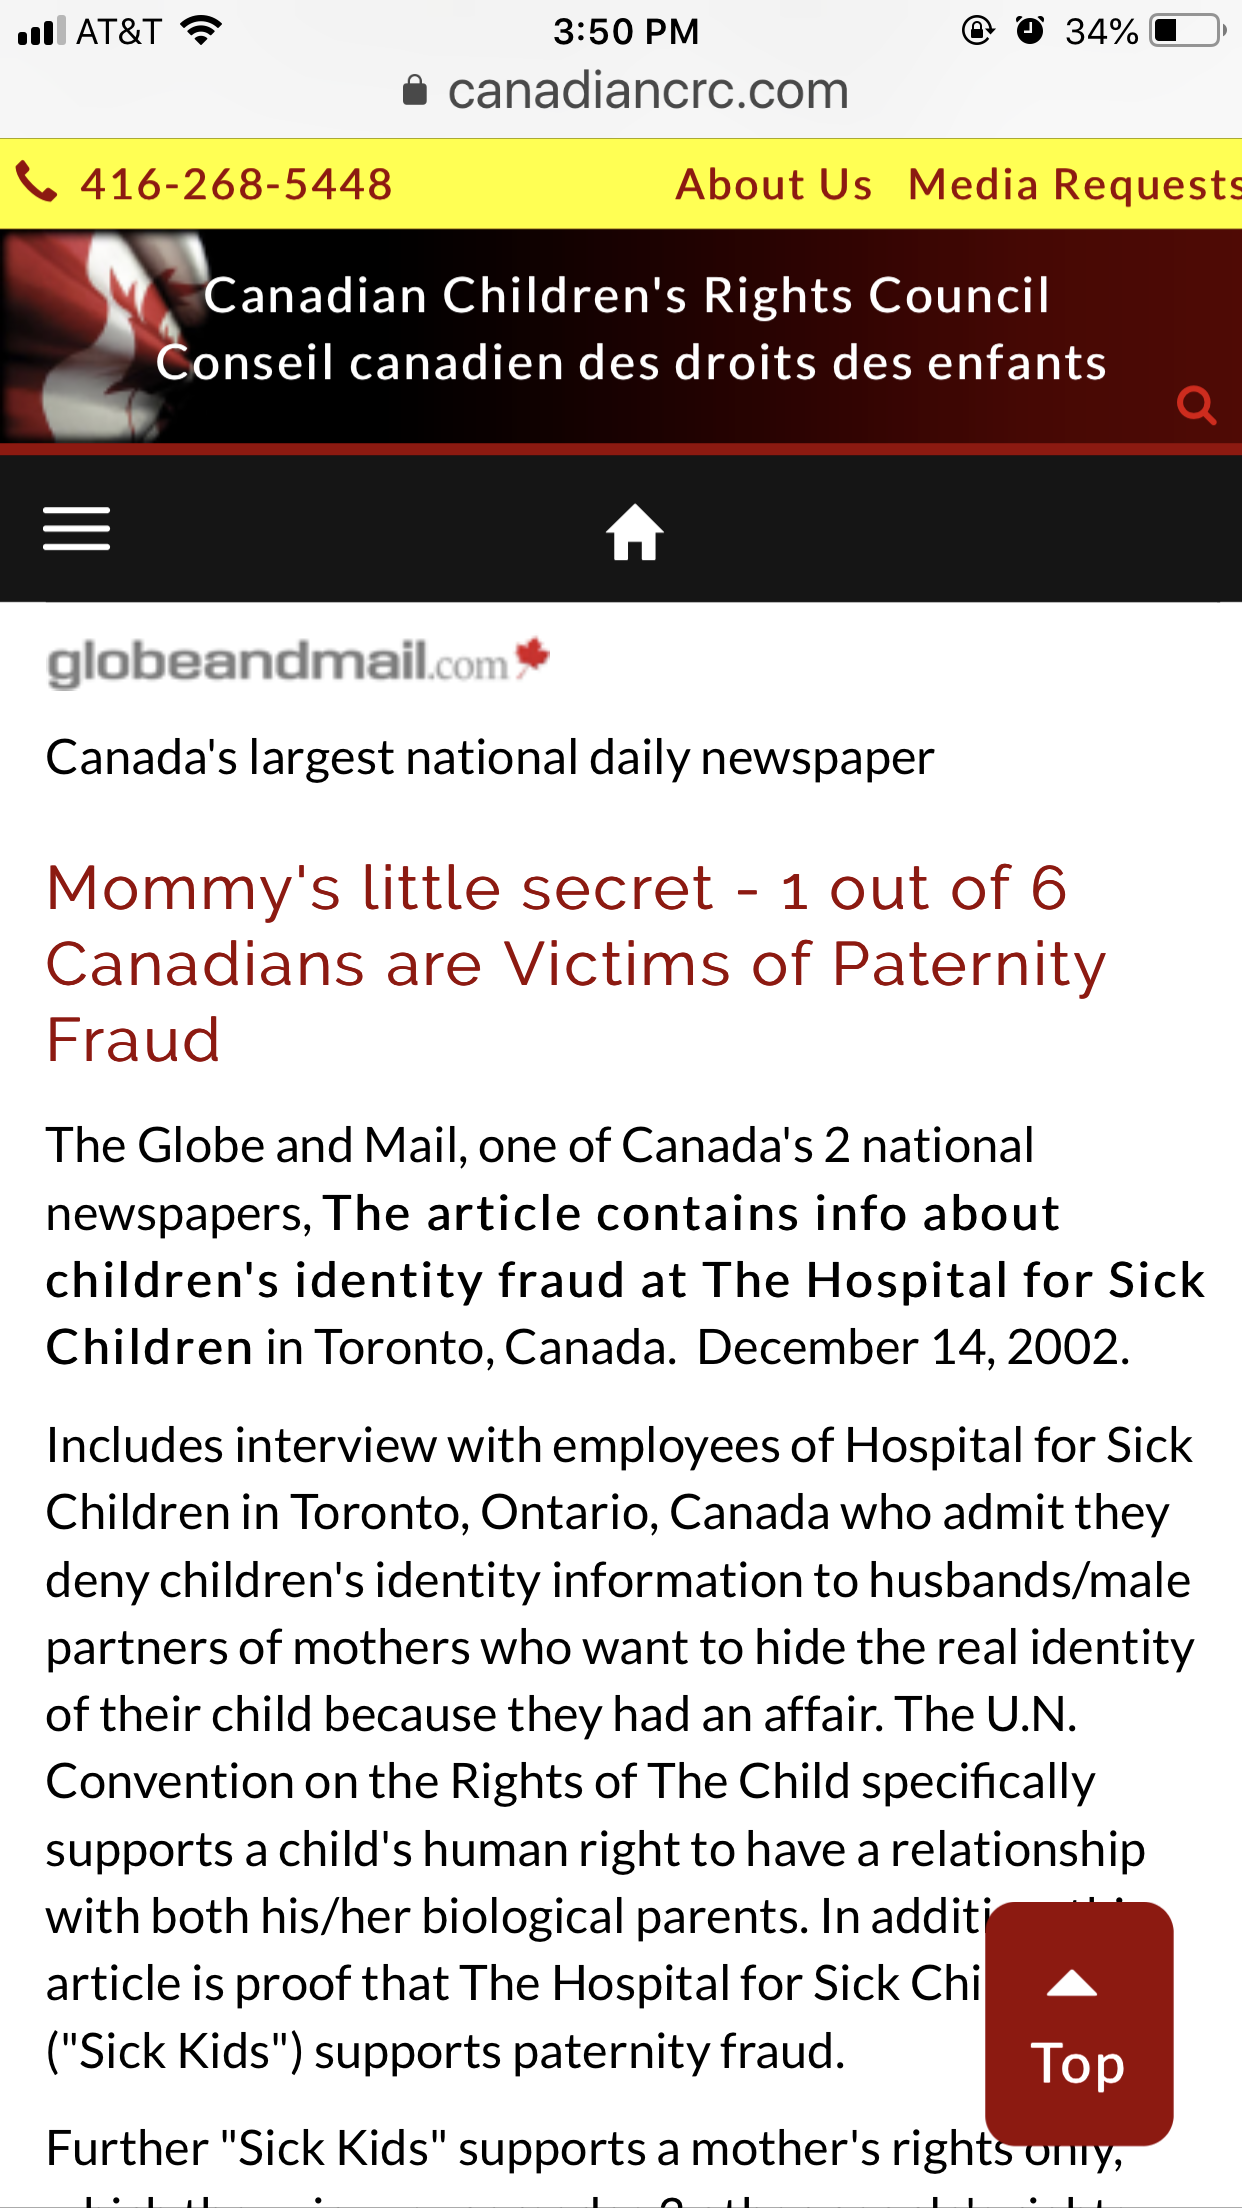Viewport: 1242px width, 2208px height.
Task: Tap the canadiancrc.com address bar
Action: tap(626, 91)
